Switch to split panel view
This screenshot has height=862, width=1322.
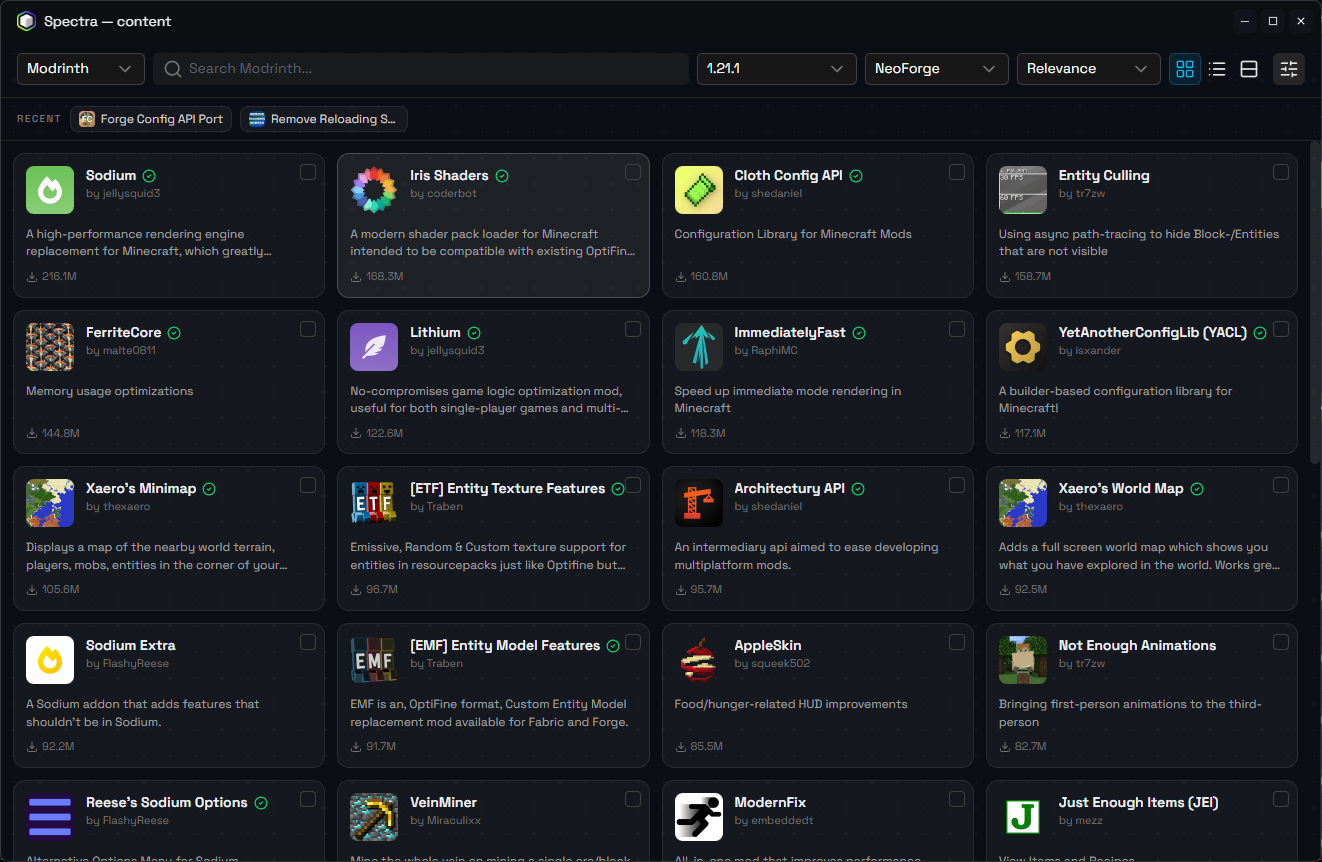1249,69
